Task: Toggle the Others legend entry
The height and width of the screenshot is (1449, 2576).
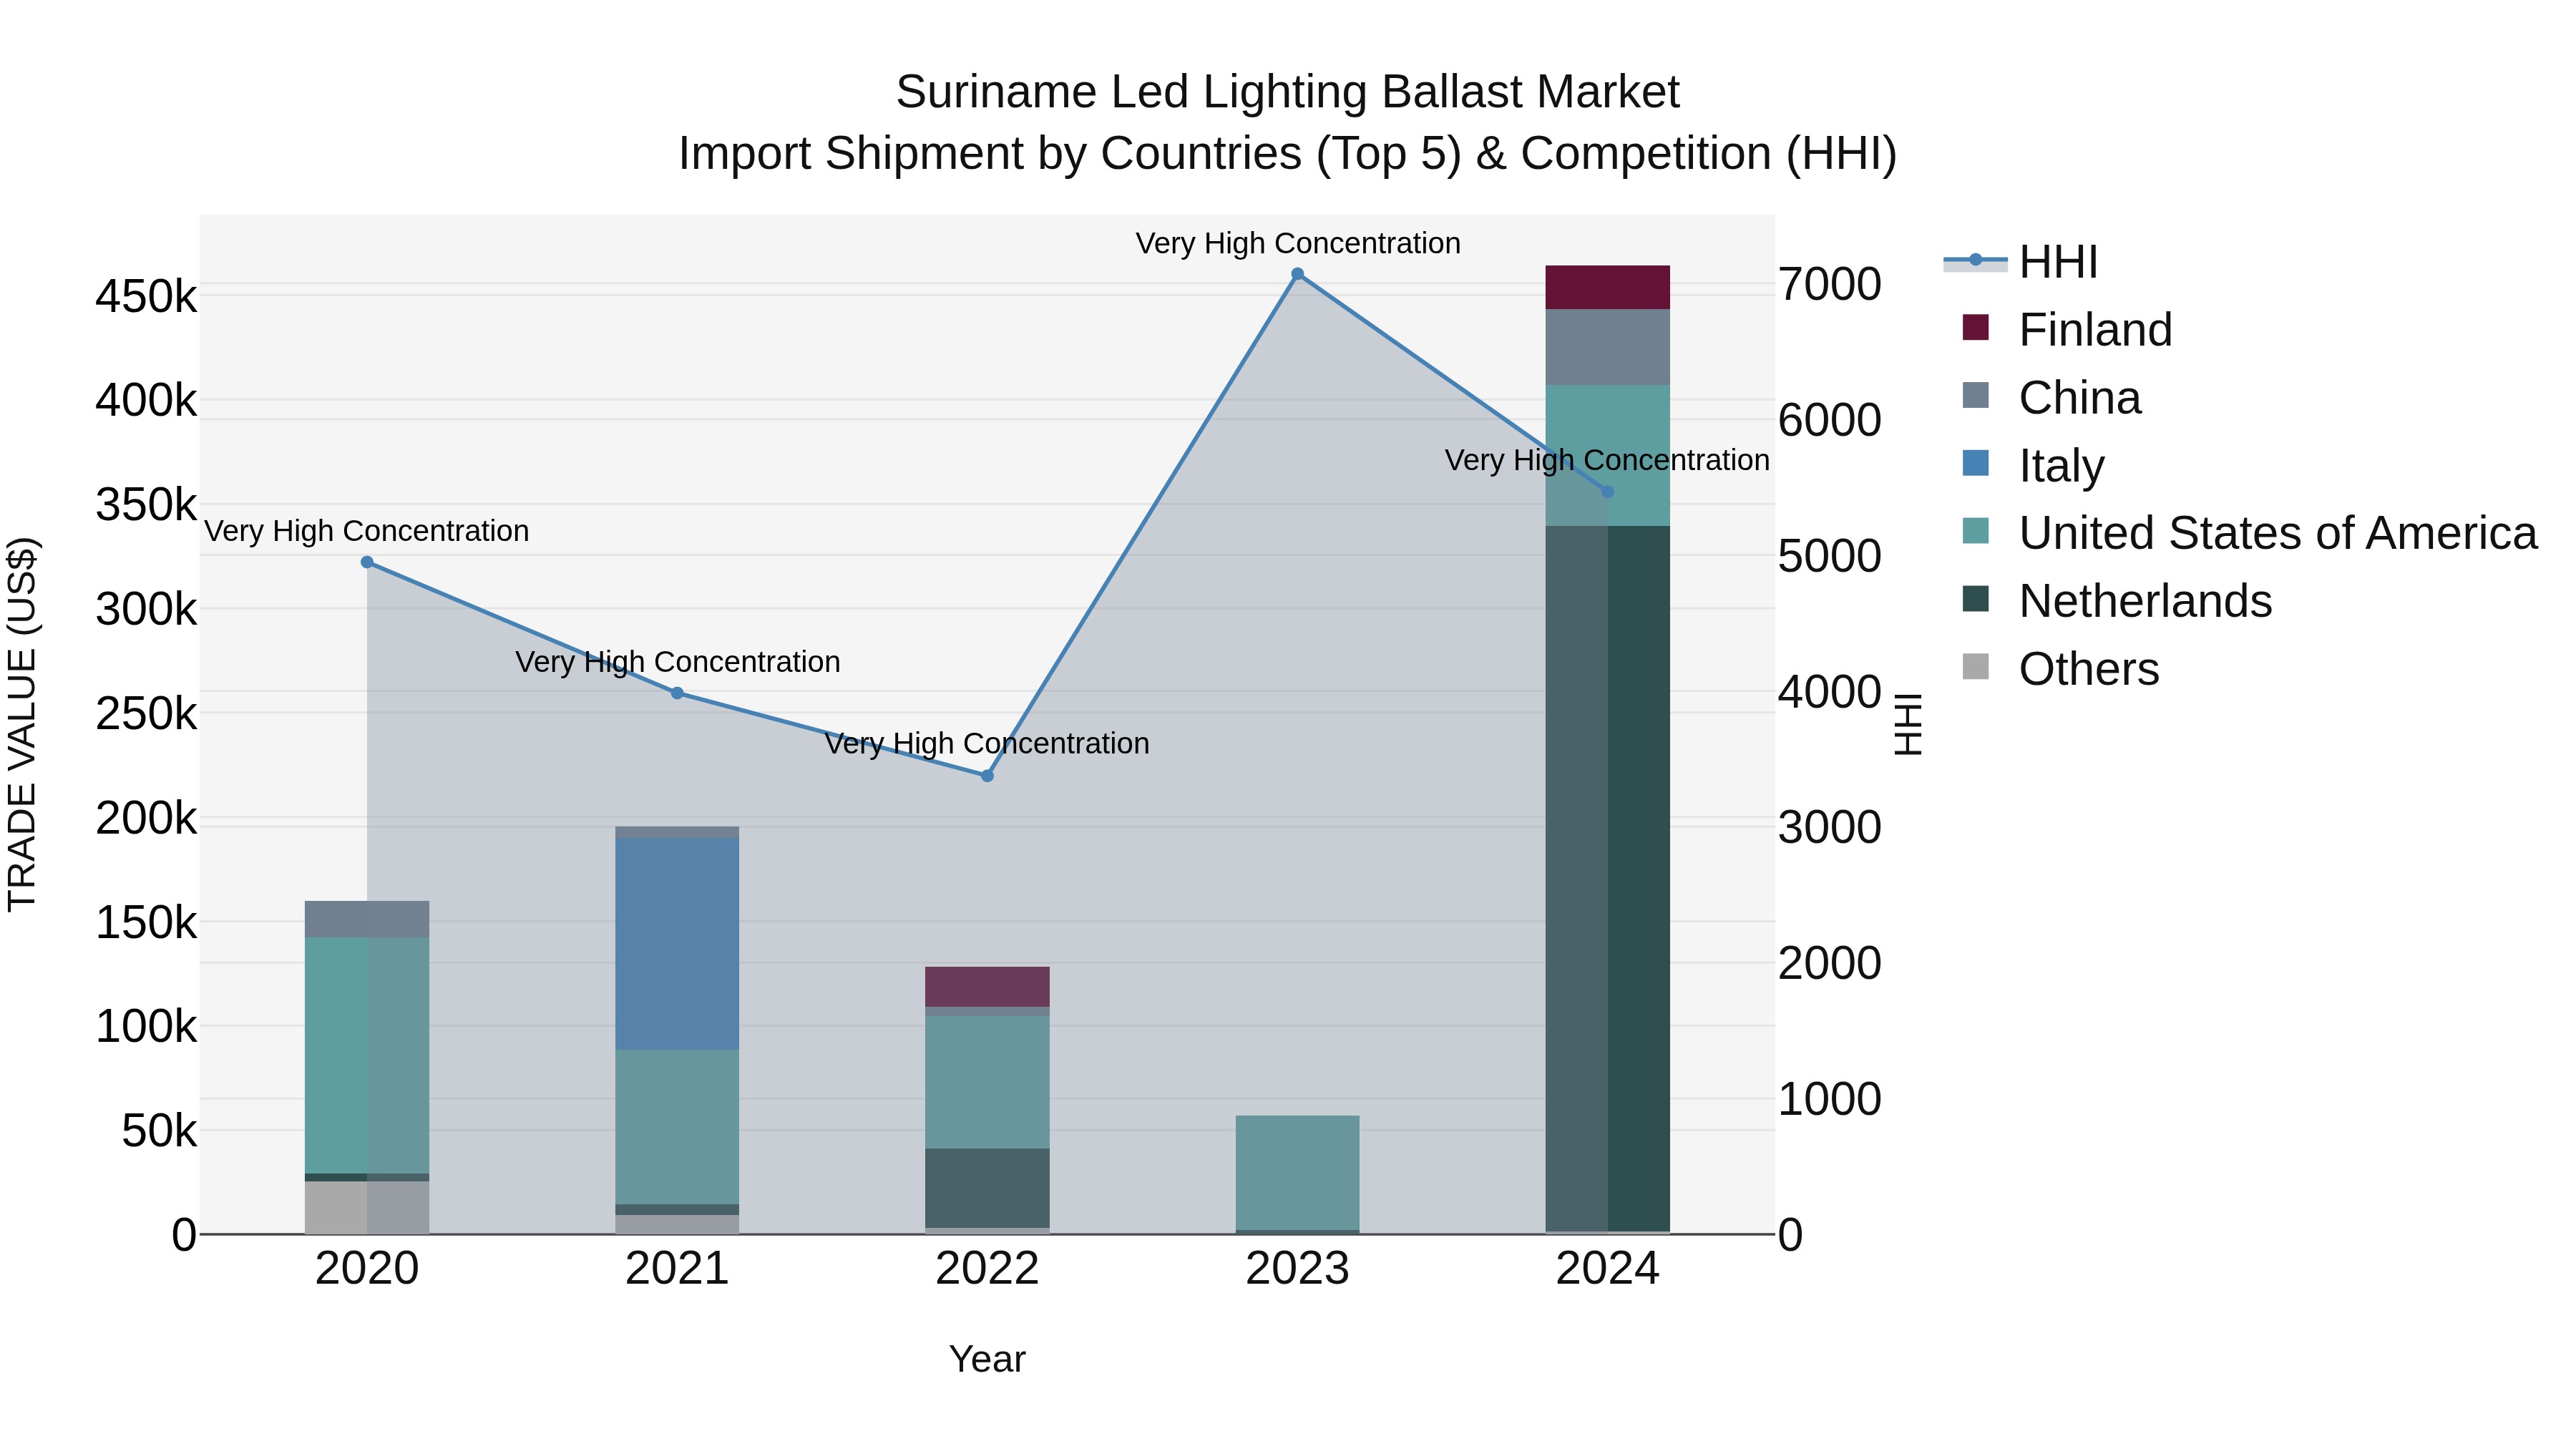Action: coord(2060,668)
